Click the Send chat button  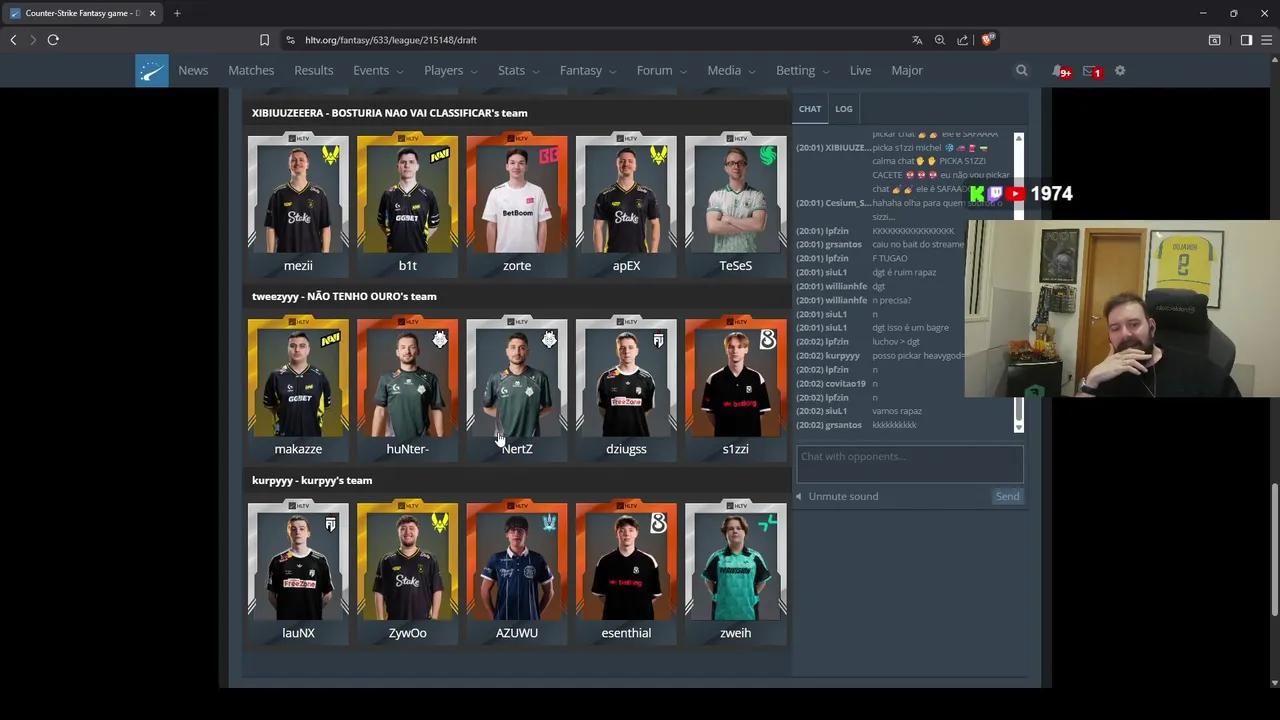1007,496
